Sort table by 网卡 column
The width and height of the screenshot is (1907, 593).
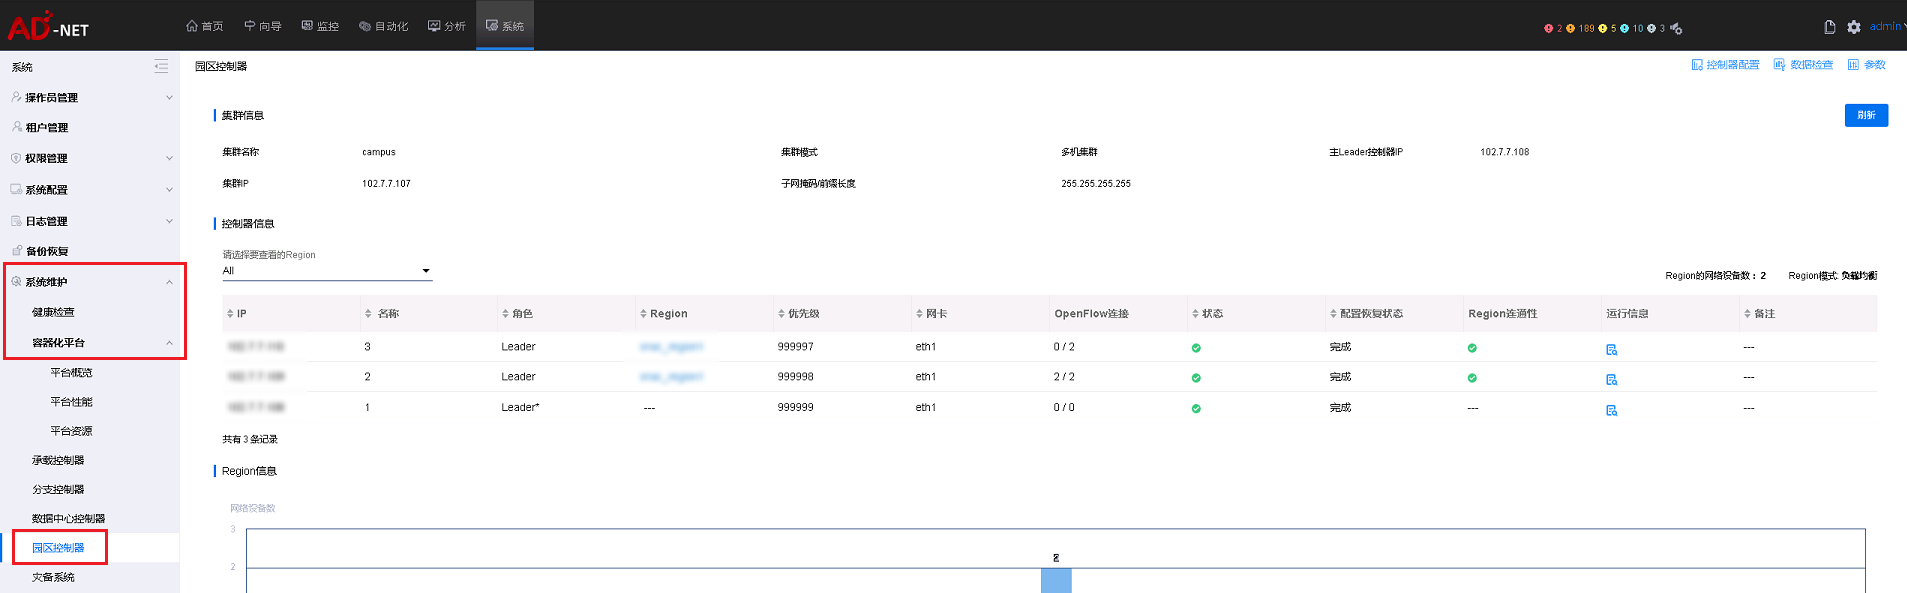coord(919,314)
